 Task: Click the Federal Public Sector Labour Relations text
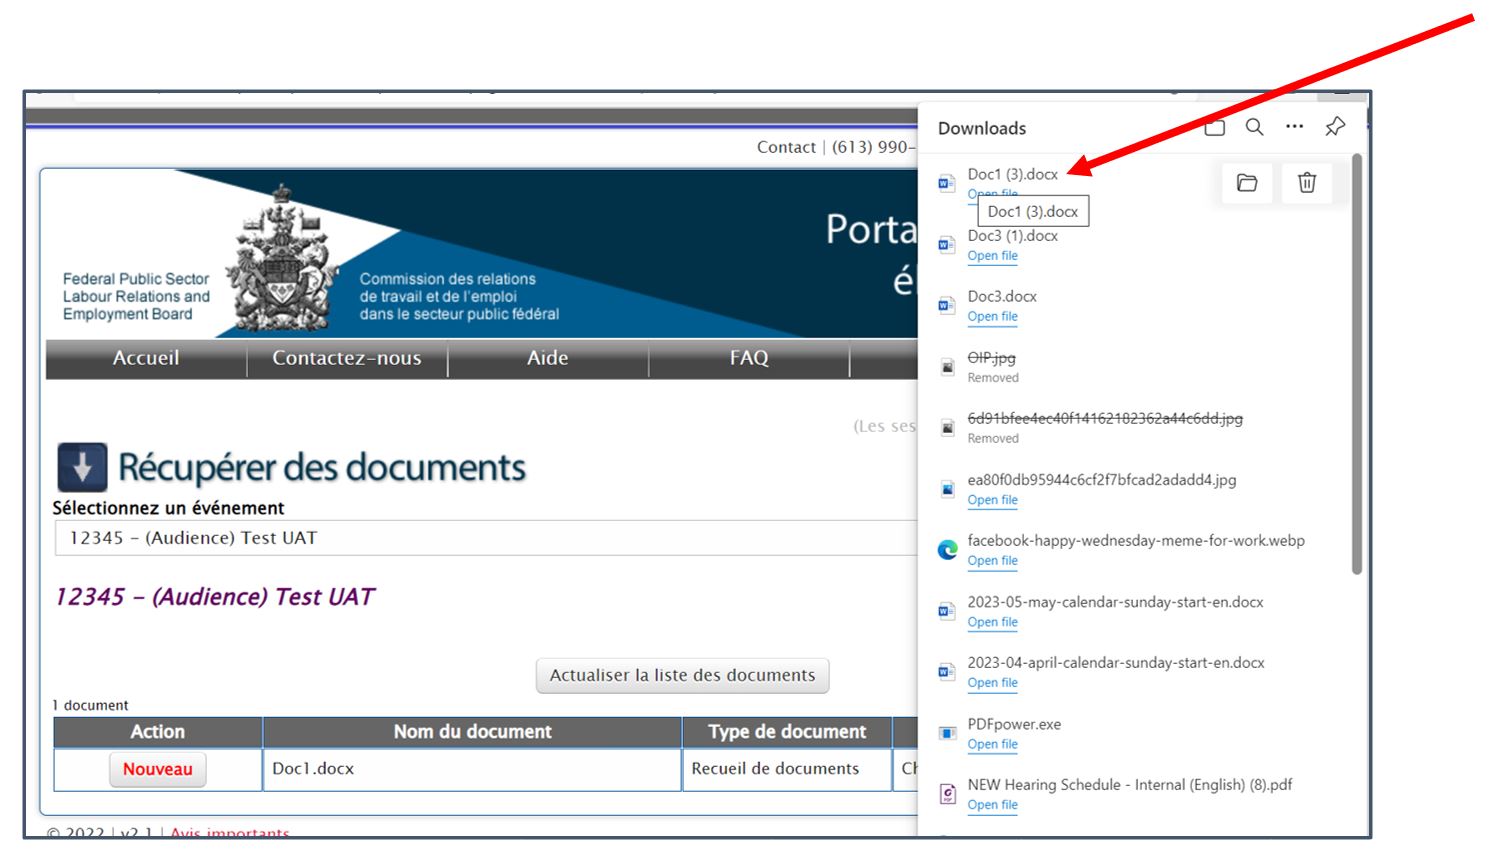[x=136, y=296]
